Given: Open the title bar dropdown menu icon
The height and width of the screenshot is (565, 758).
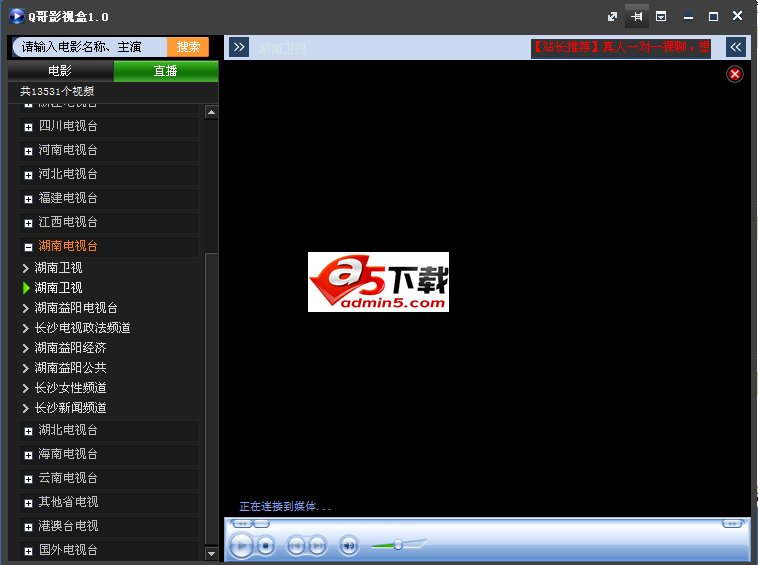Looking at the screenshot, I should coord(661,17).
